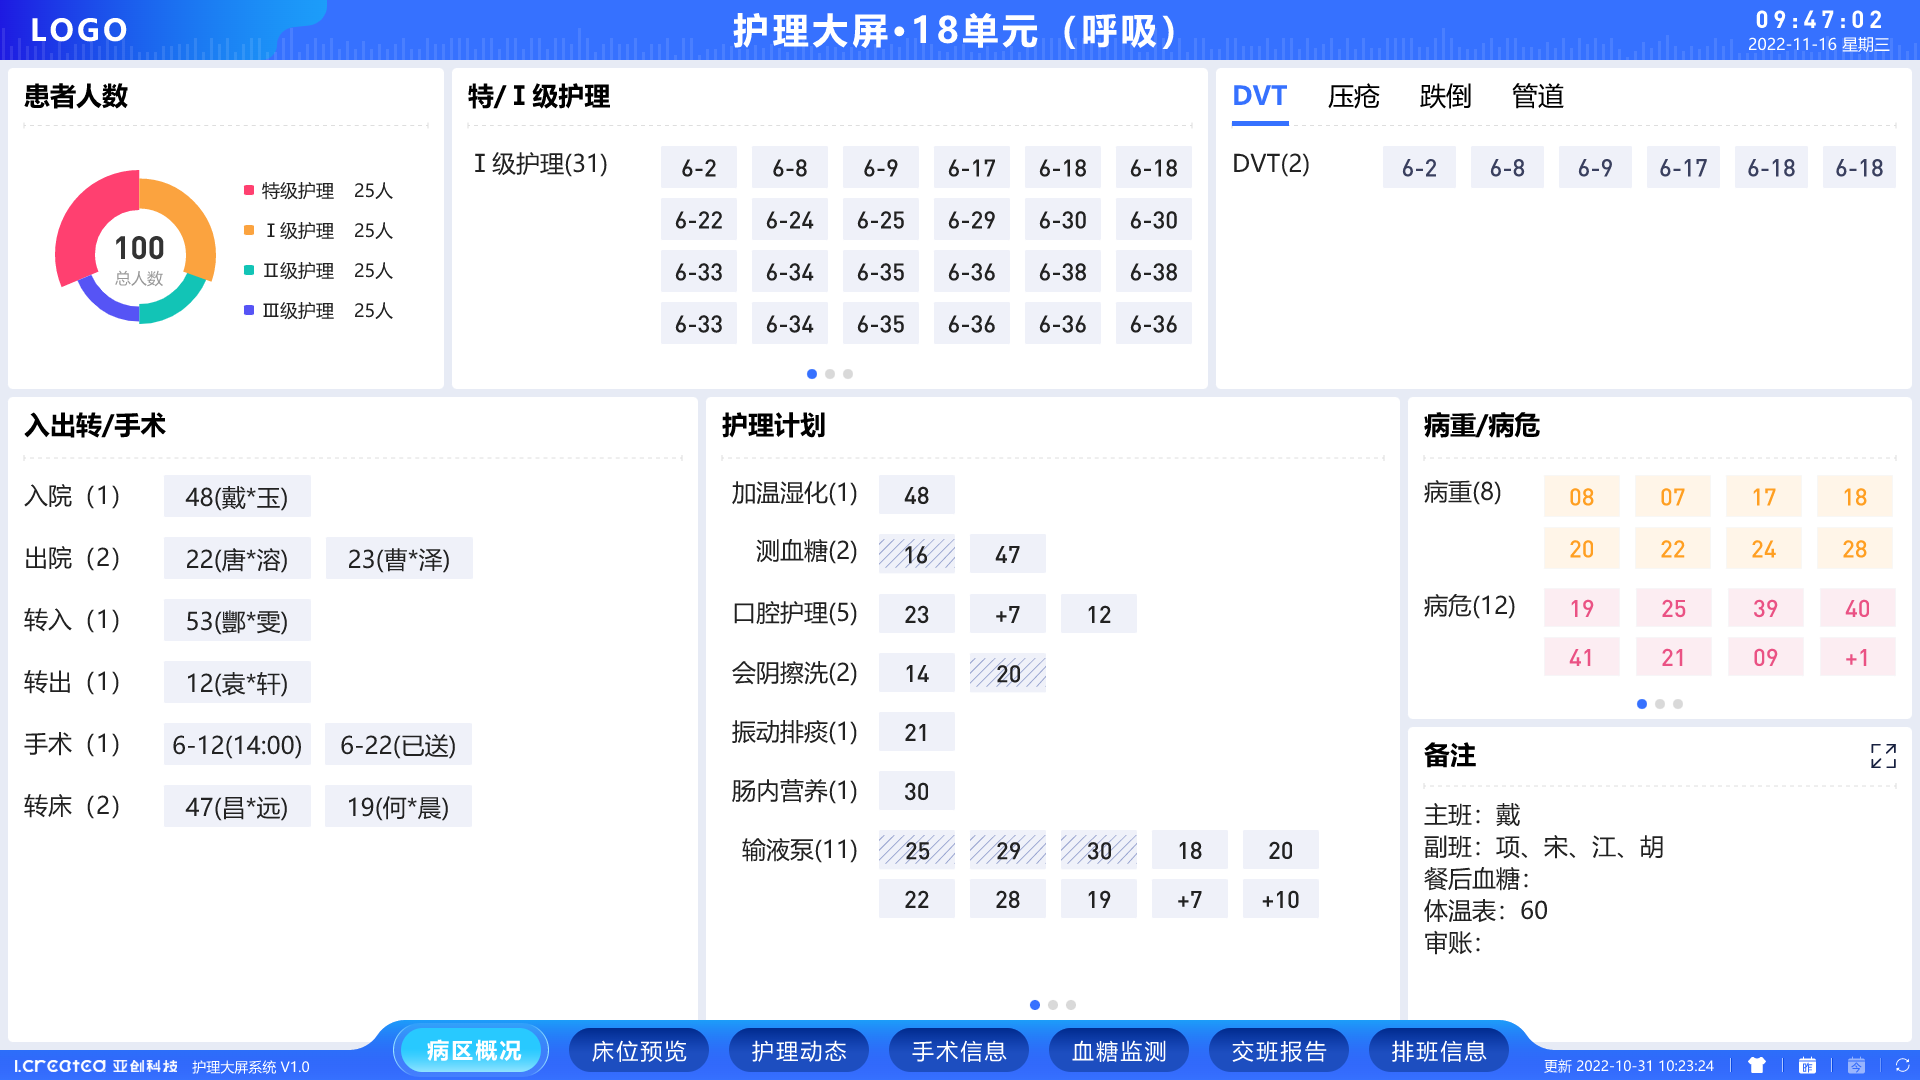Image resolution: width=1920 pixels, height=1080 pixels.
Task: Click the theme/skin shirt icon
Action: click(x=1757, y=1066)
